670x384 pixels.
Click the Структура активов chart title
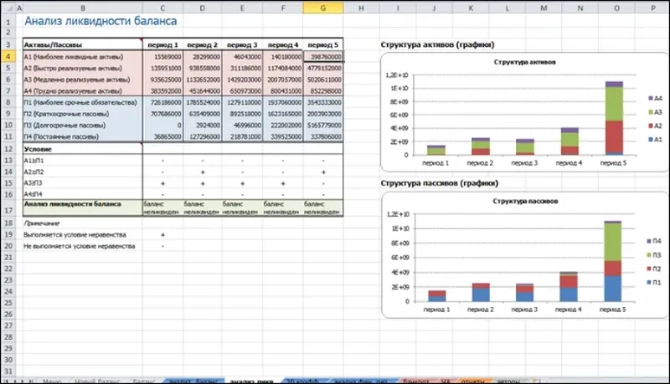(x=525, y=62)
